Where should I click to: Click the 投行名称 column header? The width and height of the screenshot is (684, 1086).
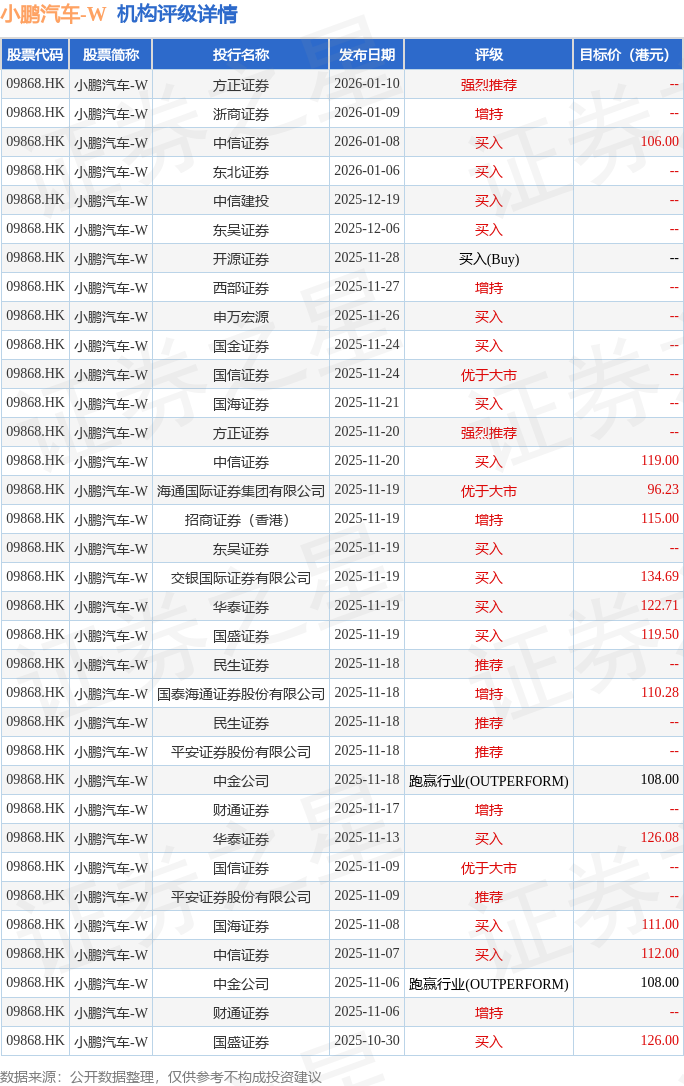(x=240, y=55)
